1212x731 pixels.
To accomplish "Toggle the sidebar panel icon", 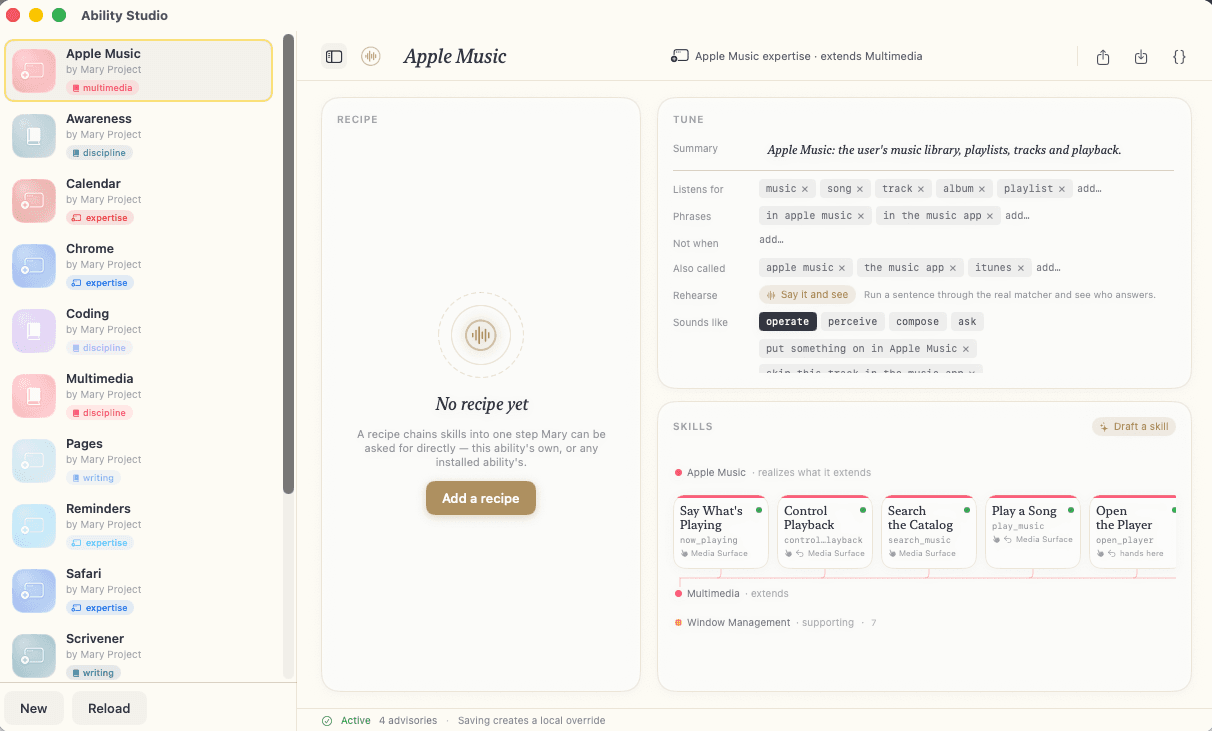I will (x=334, y=57).
